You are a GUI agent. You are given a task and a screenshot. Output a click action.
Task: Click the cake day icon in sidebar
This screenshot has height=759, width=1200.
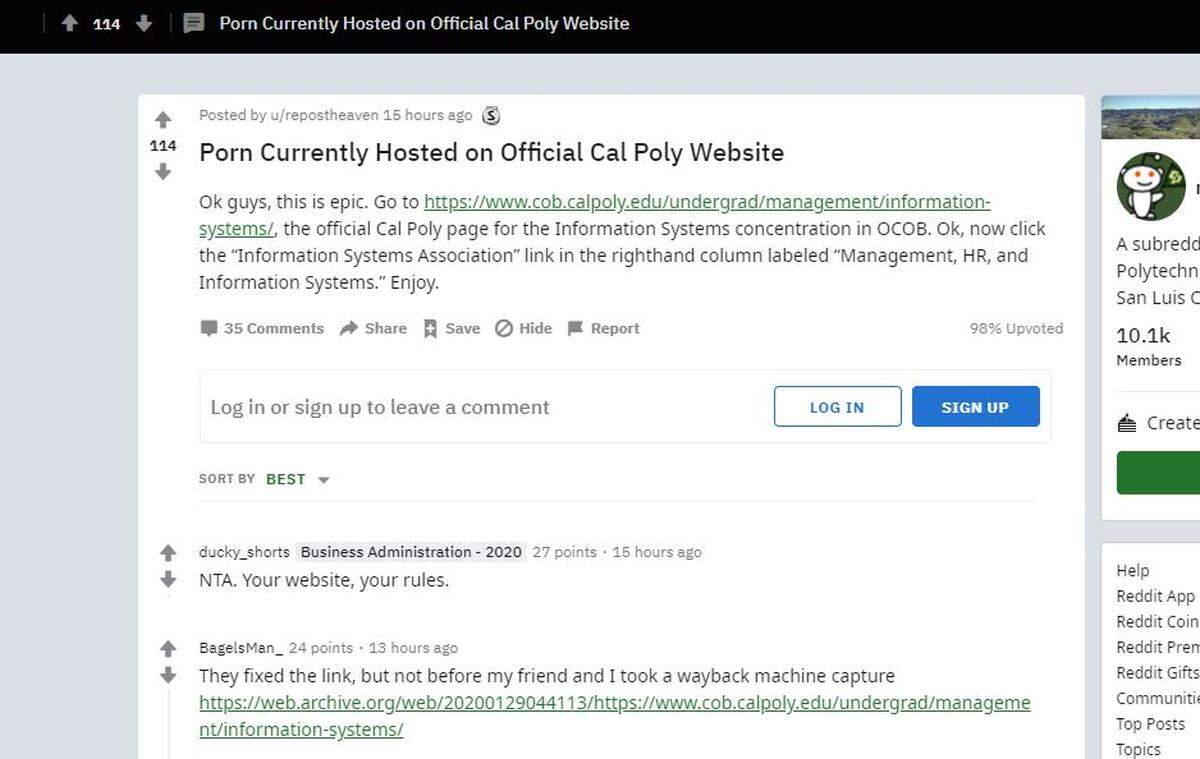(x=1127, y=424)
